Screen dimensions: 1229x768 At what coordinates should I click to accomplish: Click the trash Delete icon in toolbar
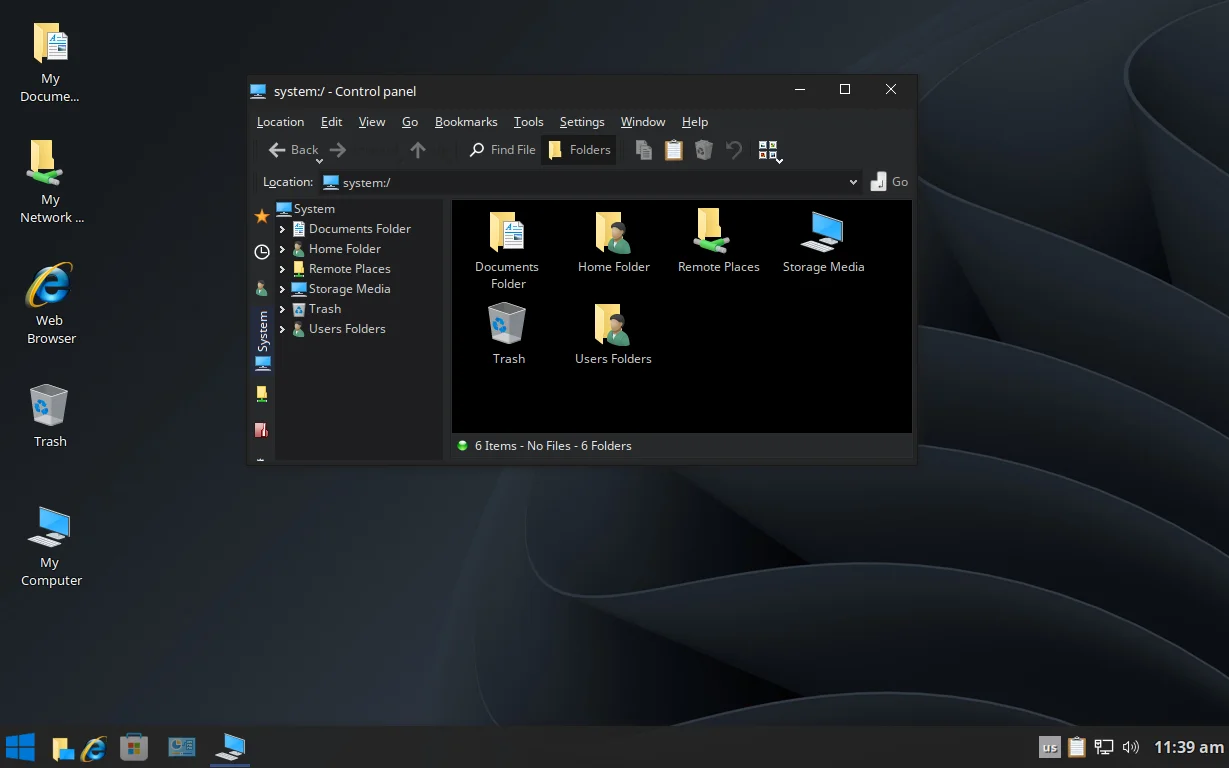[x=703, y=149]
